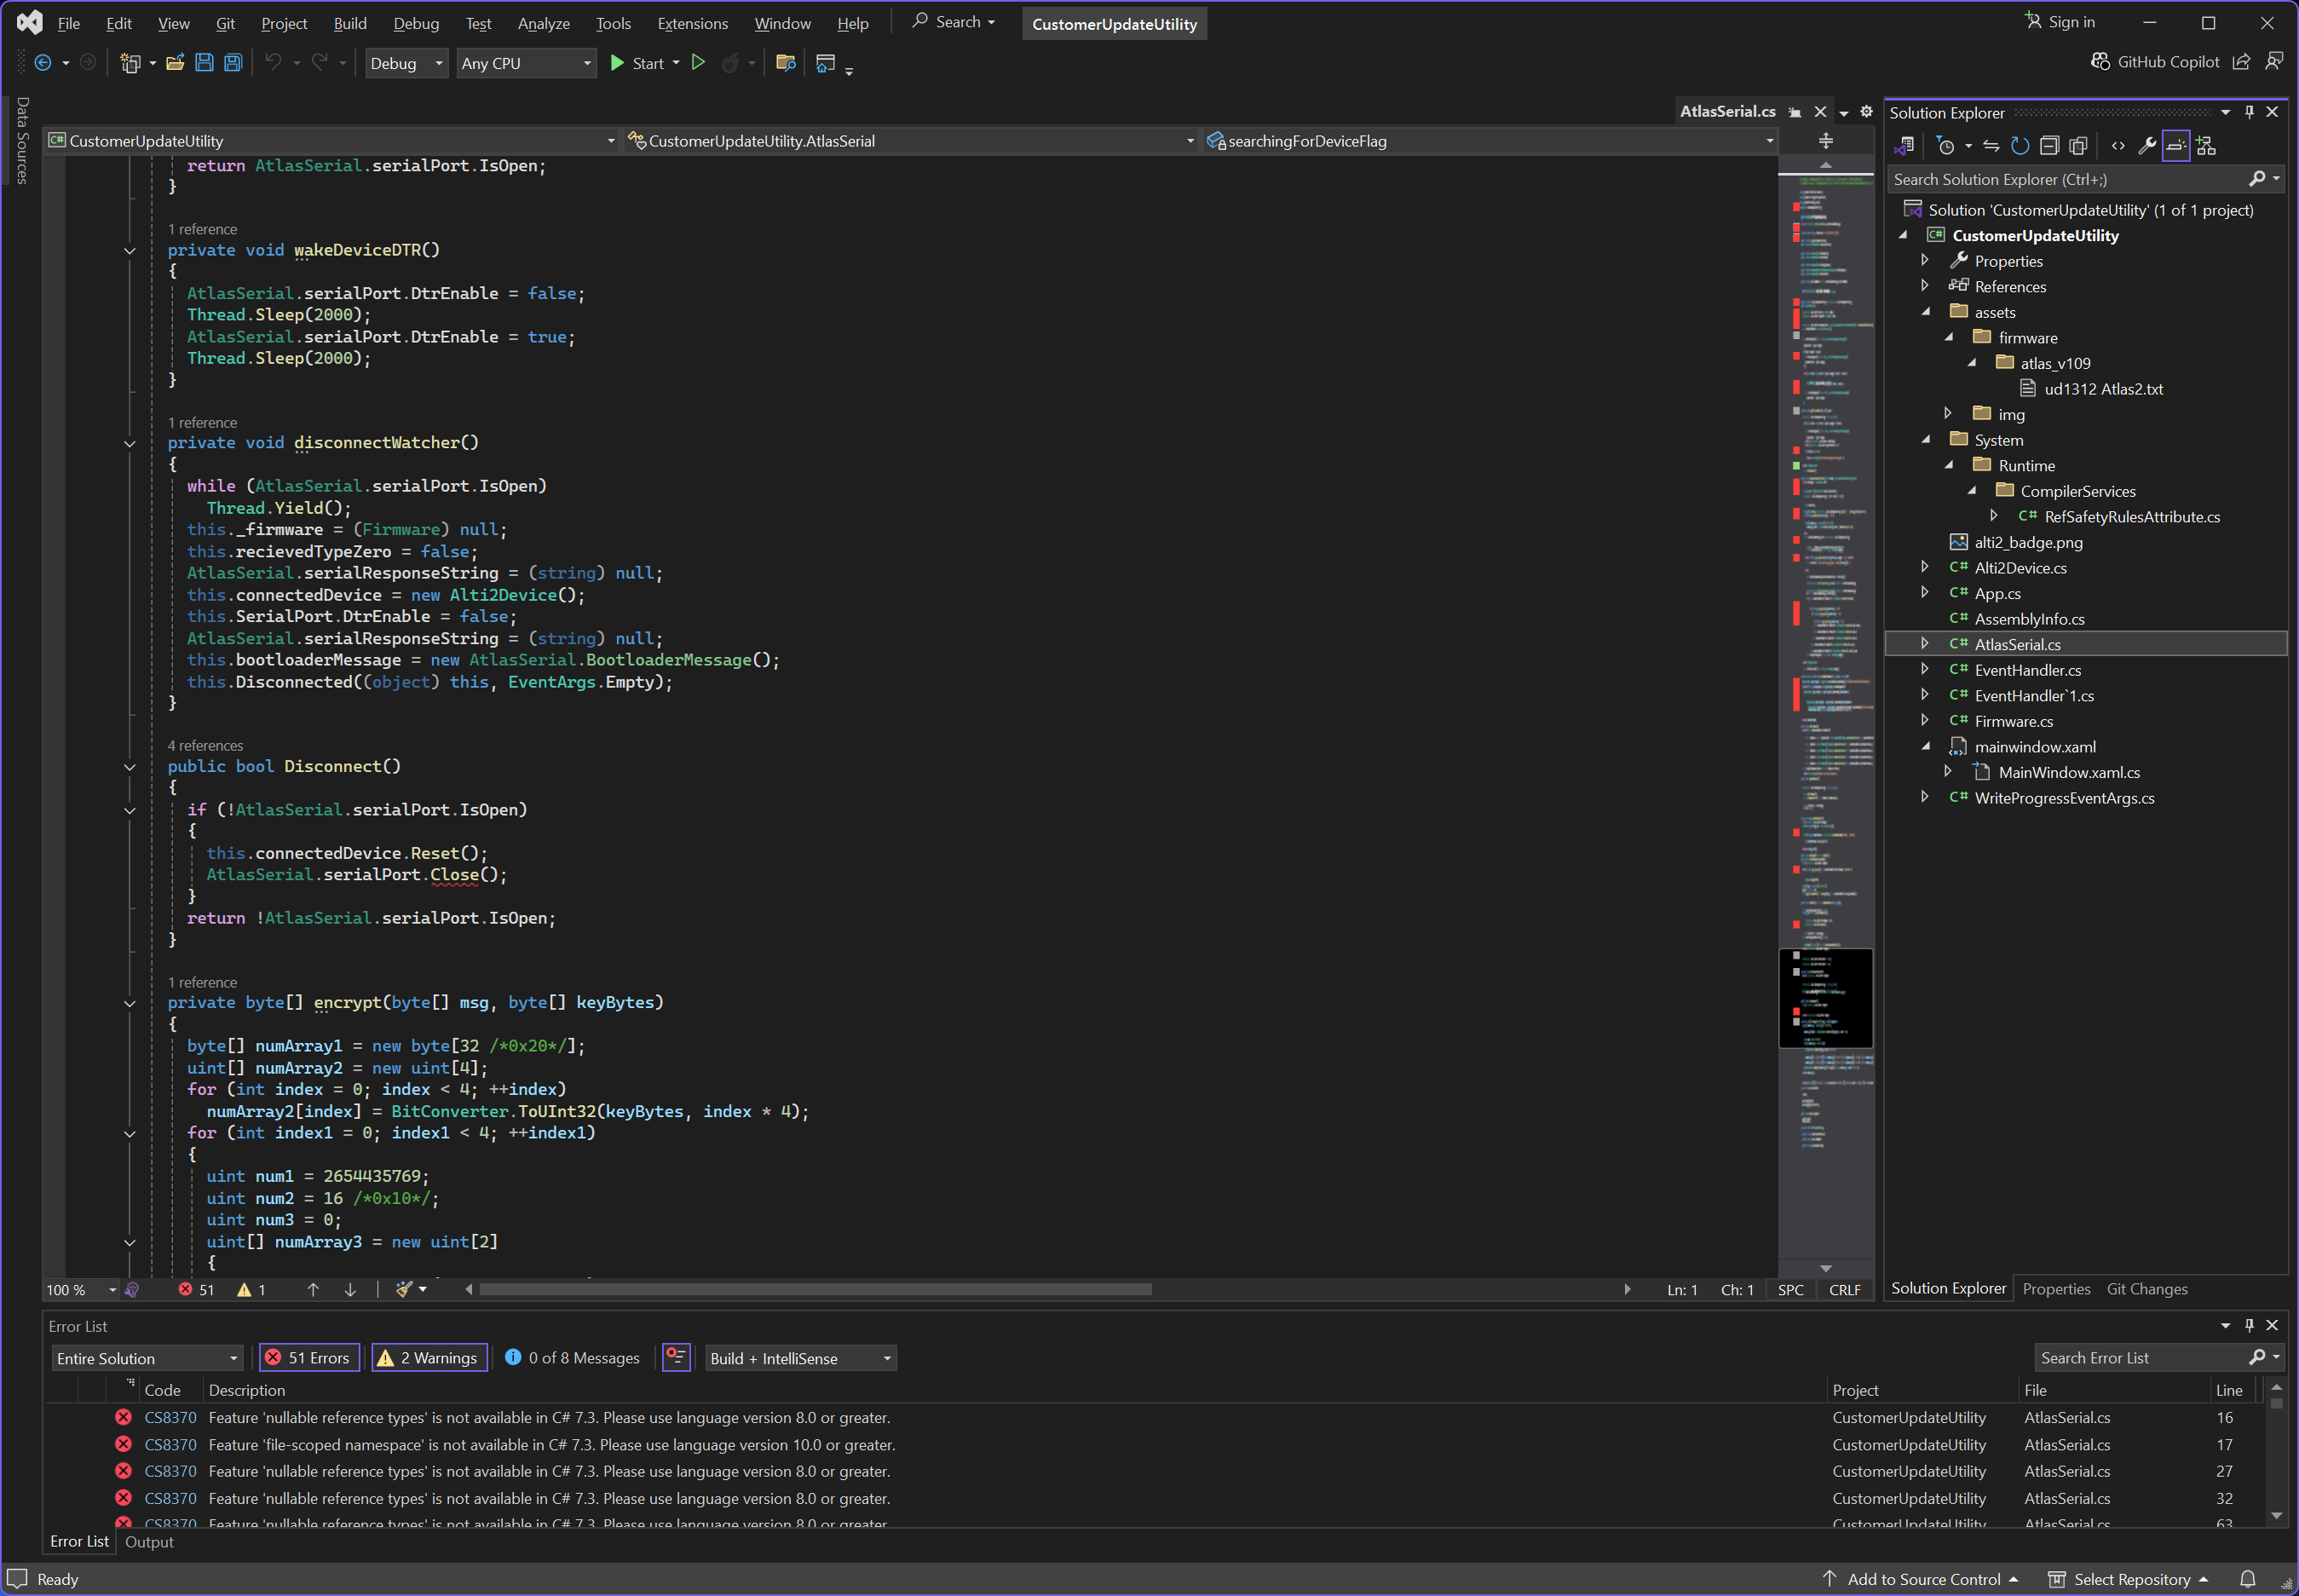Viewport: 2299px width, 1596px height.
Task: Click the horizontal scrollbar of code editor
Action: [x=815, y=1290]
